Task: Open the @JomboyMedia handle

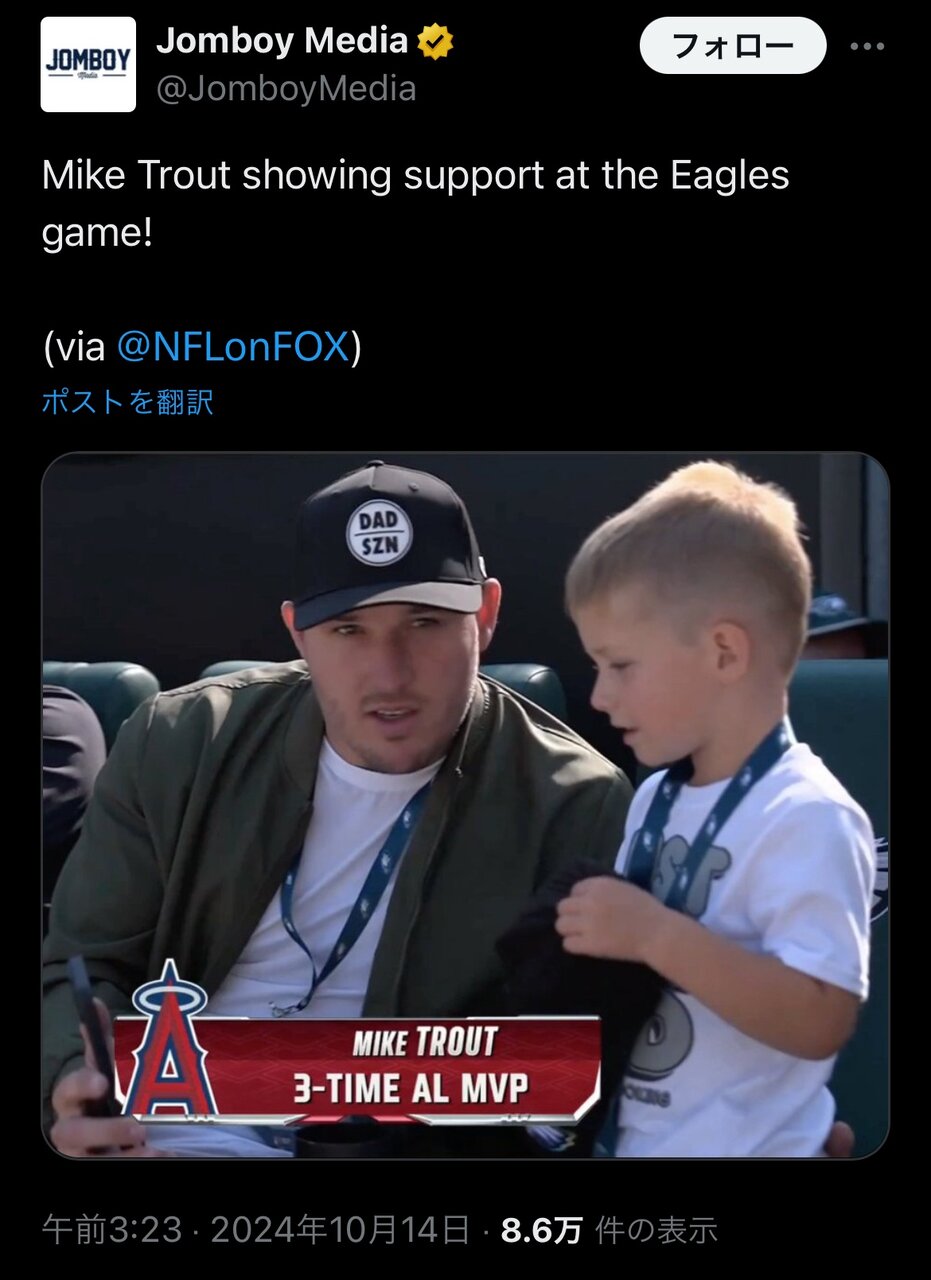Action: [286, 89]
